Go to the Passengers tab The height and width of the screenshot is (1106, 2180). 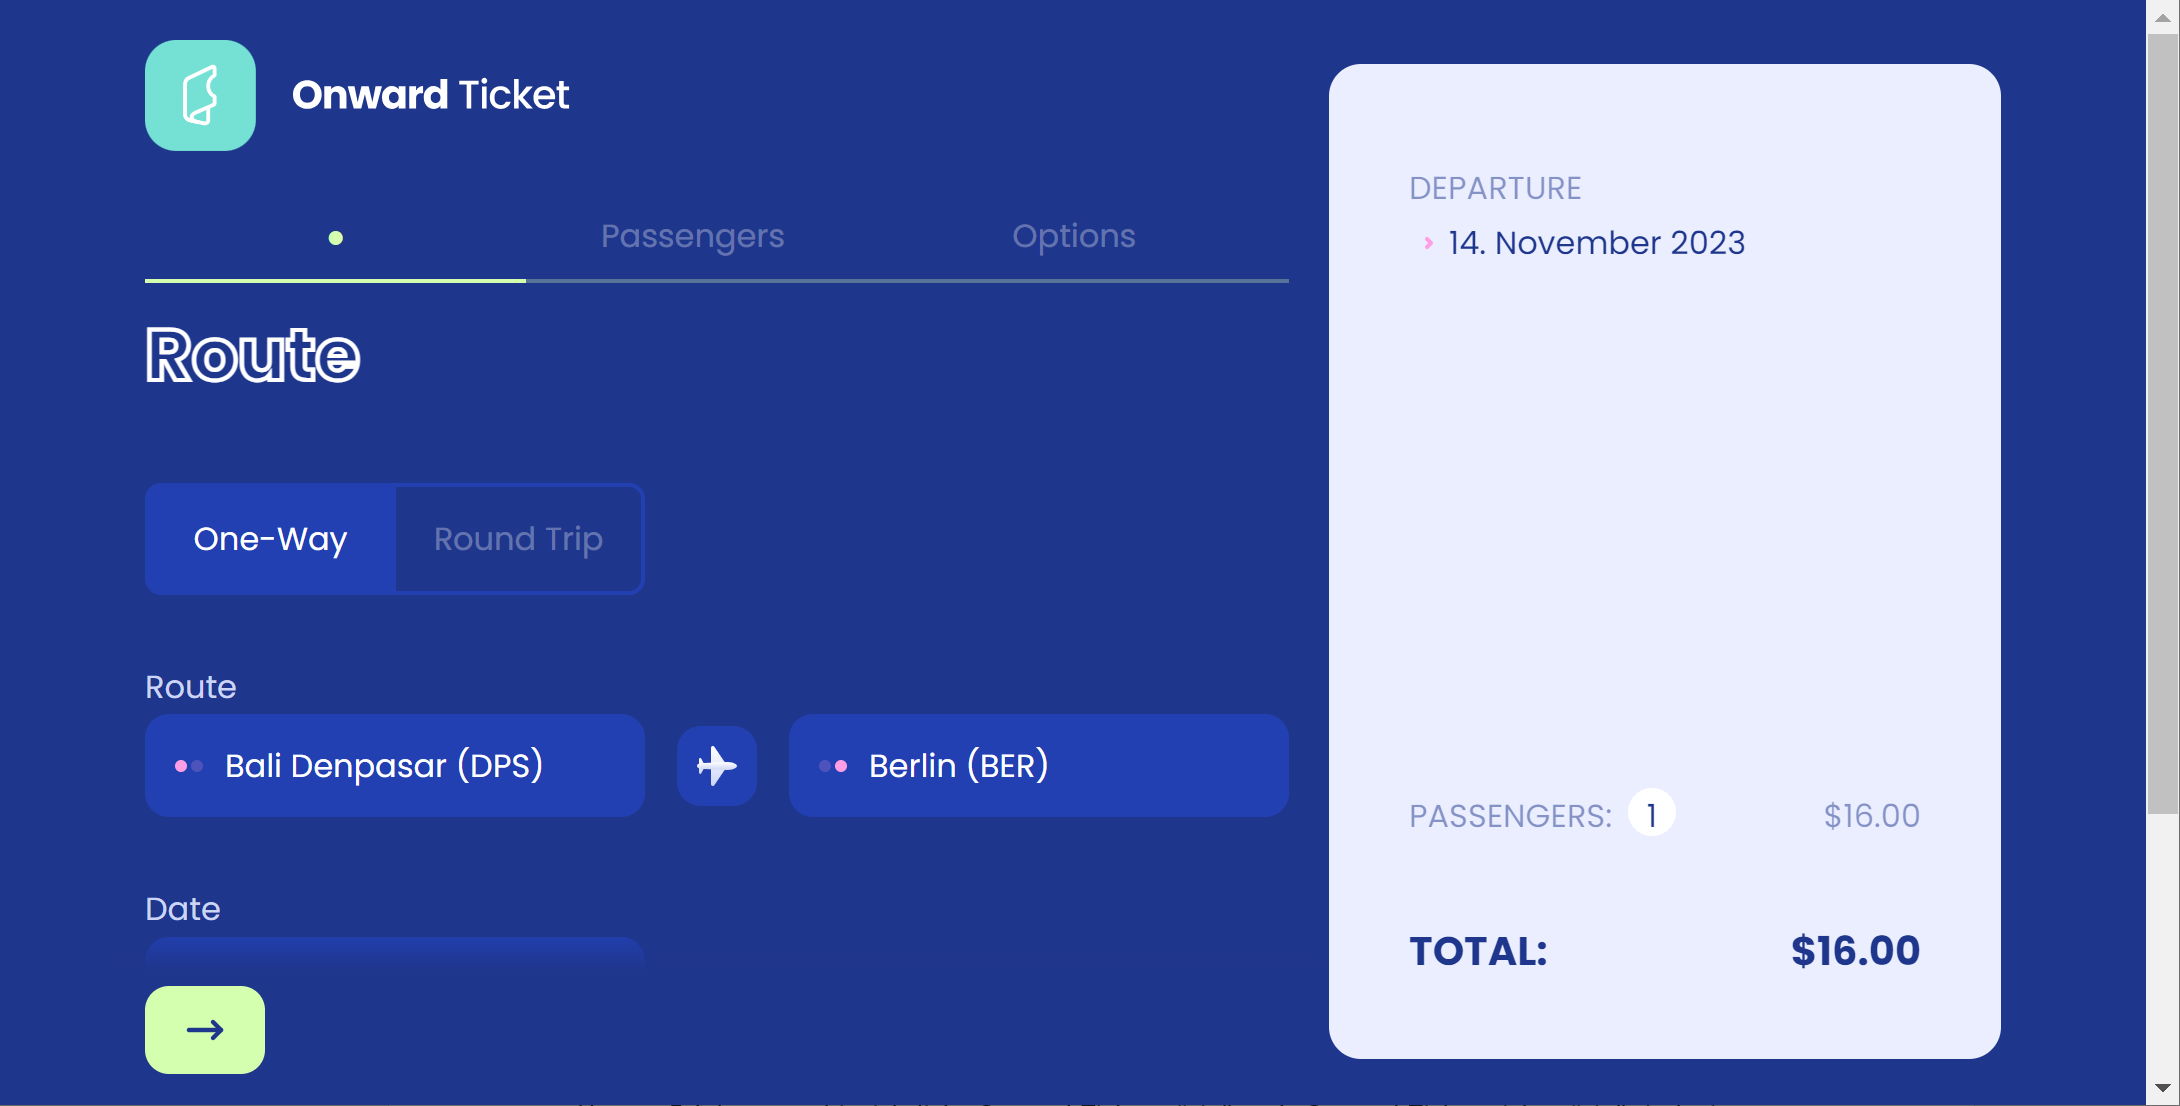click(692, 236)
